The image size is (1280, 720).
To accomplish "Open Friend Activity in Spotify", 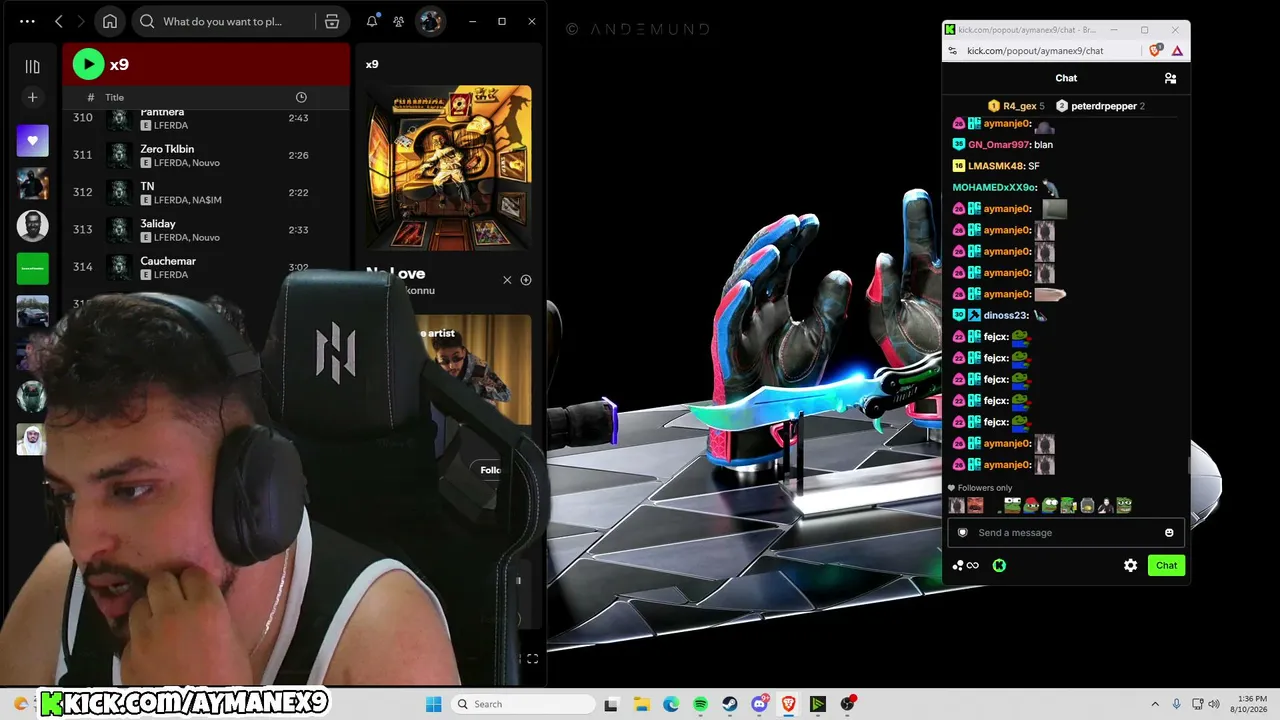I will point(399,21).
